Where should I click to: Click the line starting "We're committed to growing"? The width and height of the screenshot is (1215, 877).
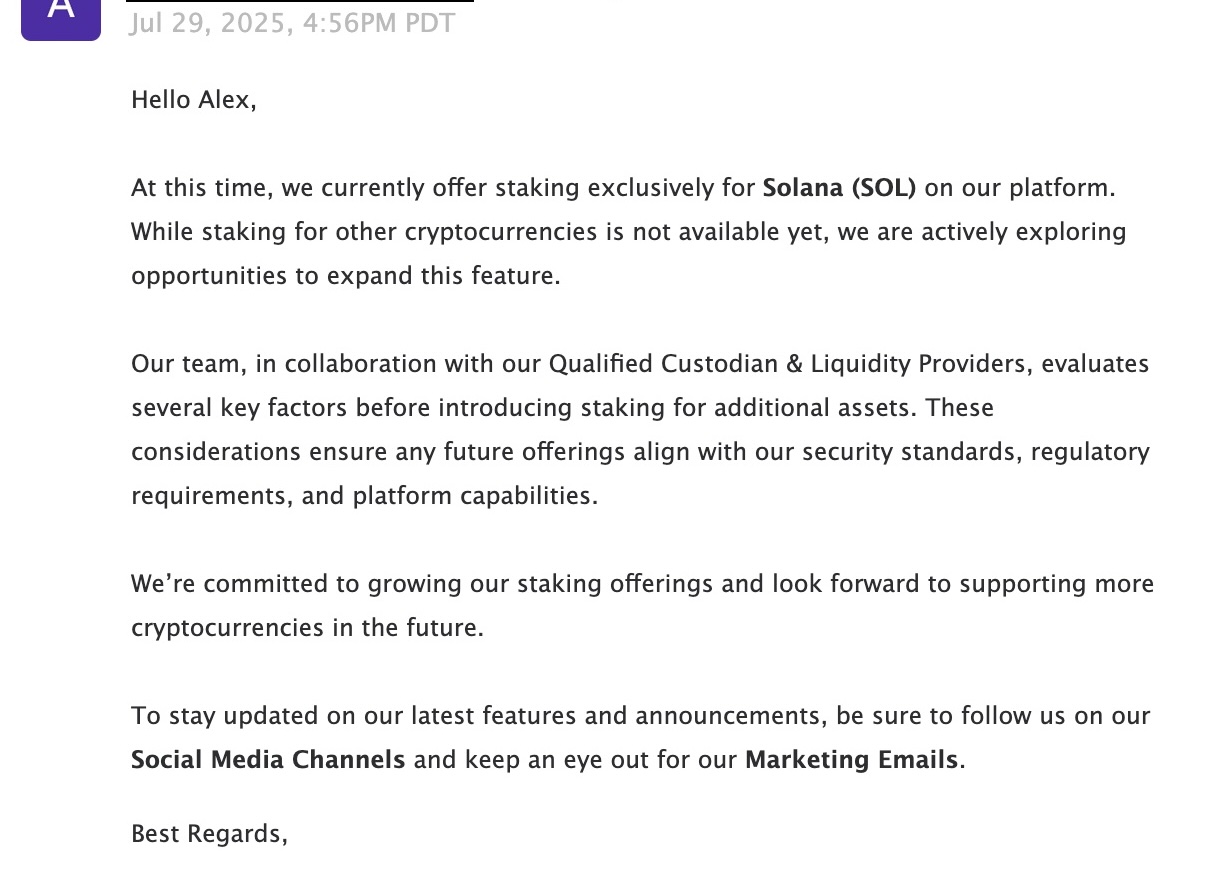[642, 584]
